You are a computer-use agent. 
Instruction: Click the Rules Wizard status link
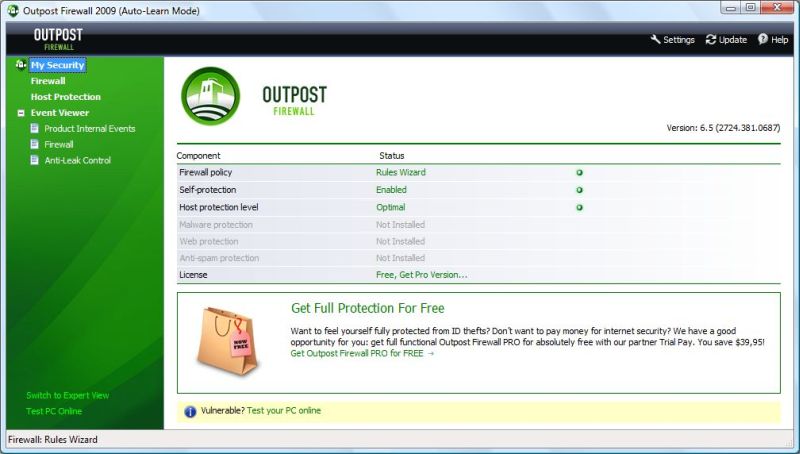[x=401, y=172]
